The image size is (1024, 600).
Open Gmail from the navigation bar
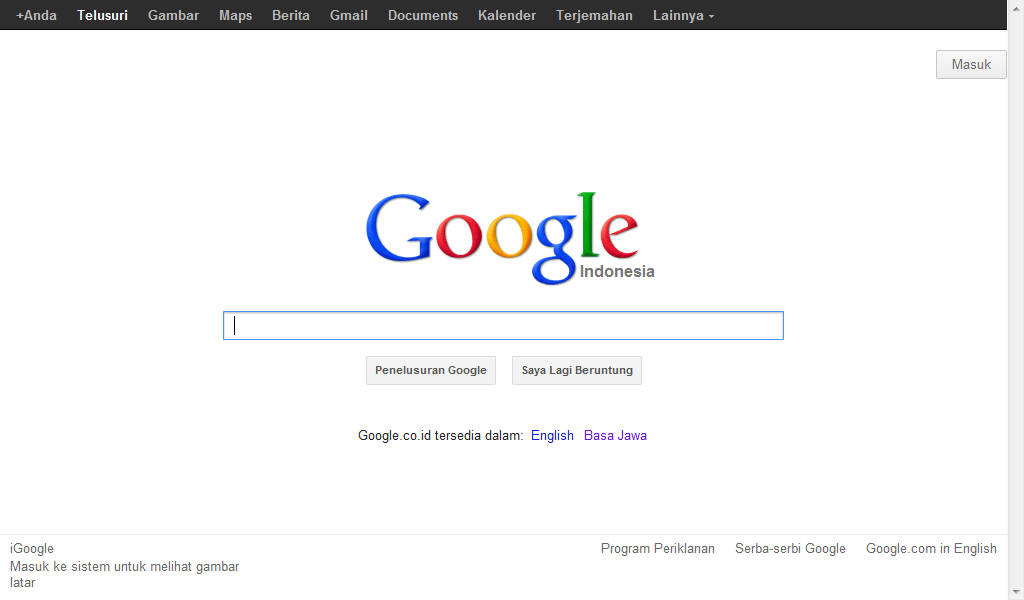pyautogui.click(x=349, y=15)
